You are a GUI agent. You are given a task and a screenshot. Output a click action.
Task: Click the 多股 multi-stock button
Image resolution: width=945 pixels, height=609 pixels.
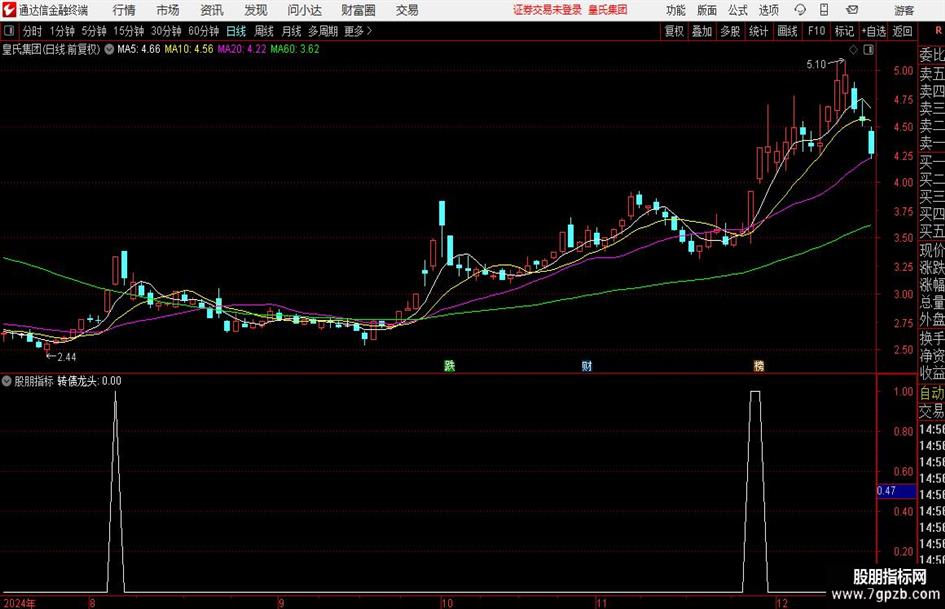[730, 31]
